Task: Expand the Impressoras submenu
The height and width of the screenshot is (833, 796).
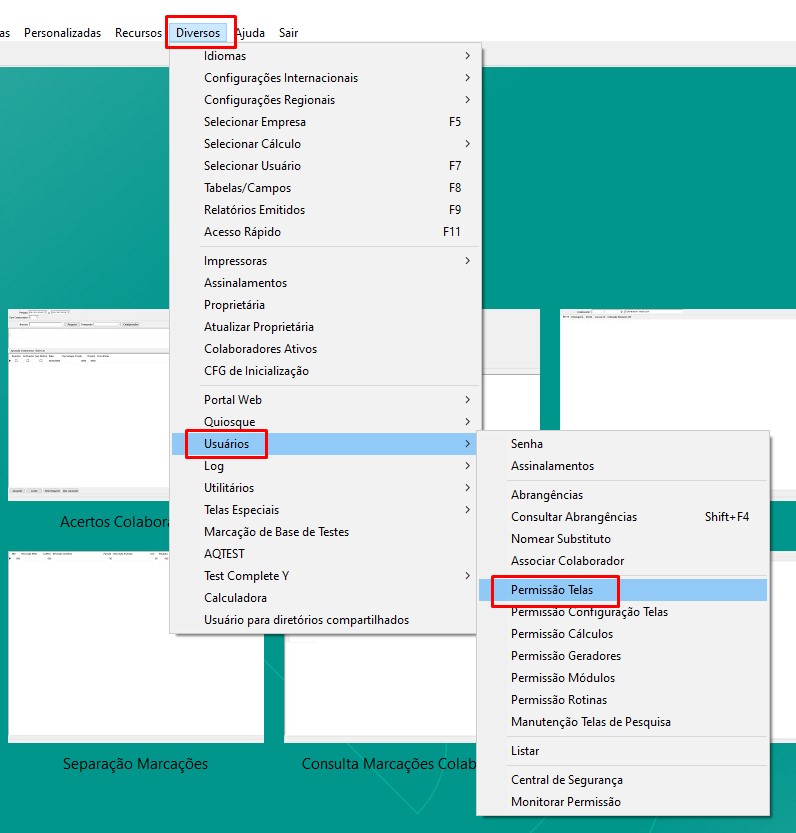Action: 235,261
